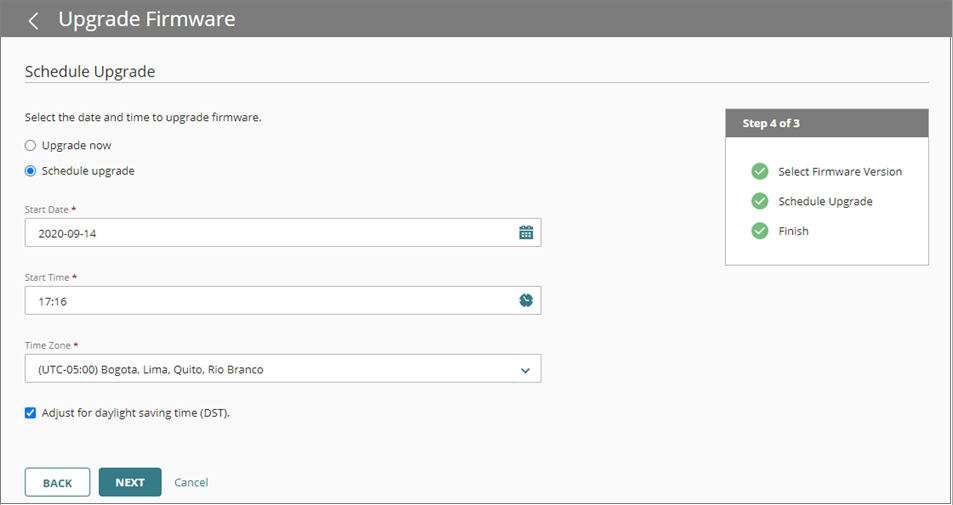This screenshot has width=953, height=505.
Task: Click the Step 4 of 3 header
Action: pyautogui.click(x=827, y=123)
